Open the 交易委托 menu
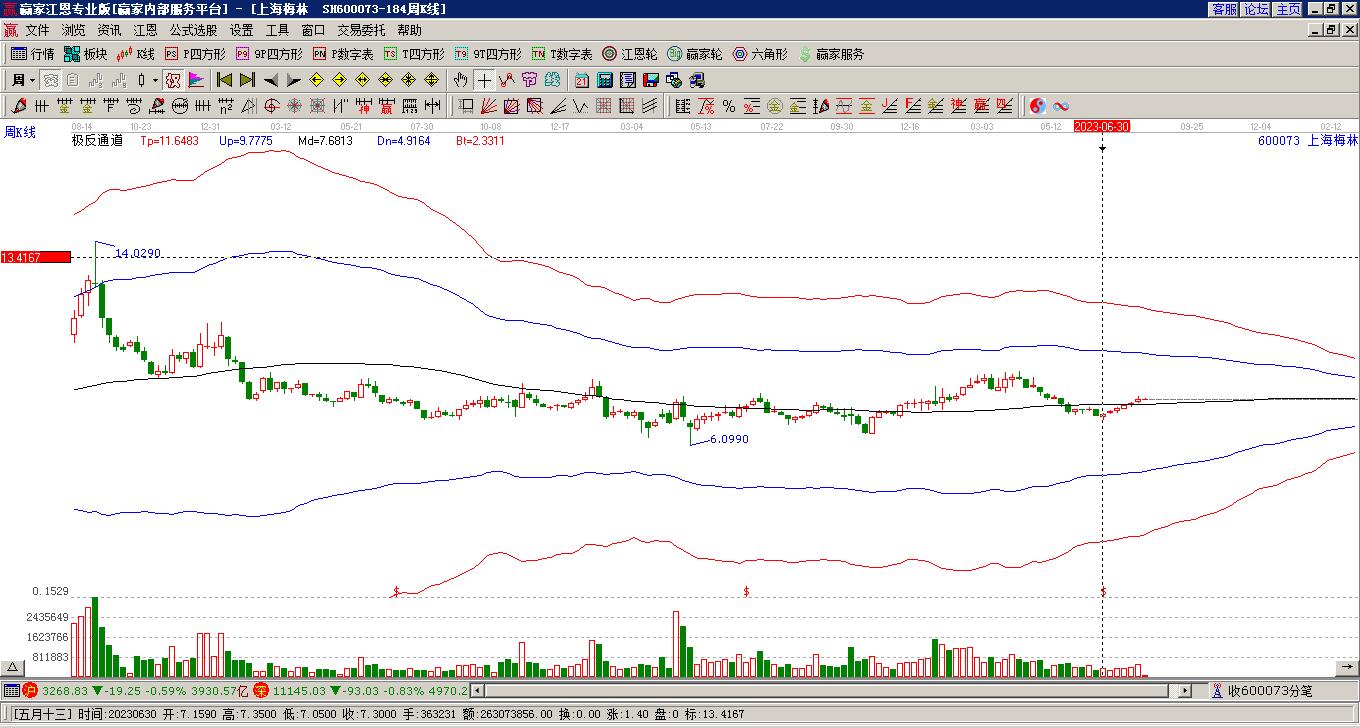This screenshot has width=1360, height=728. 360,31
